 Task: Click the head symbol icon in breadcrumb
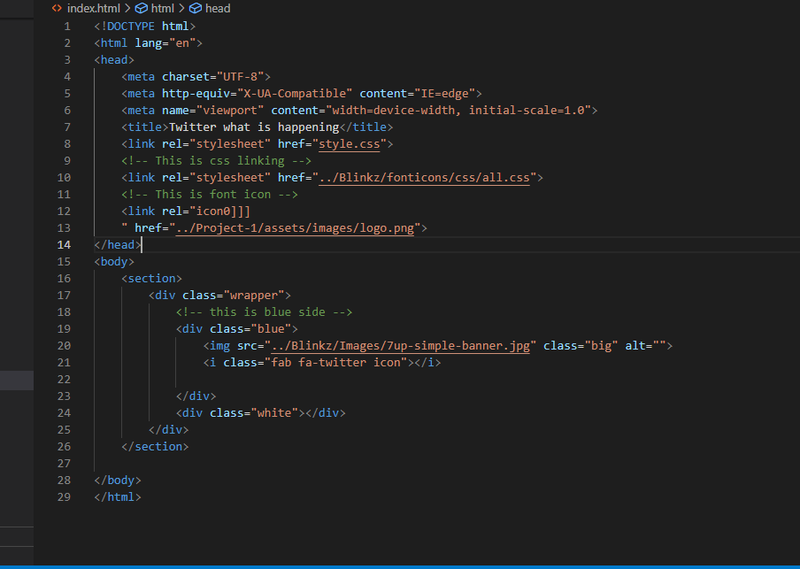point(196,8)
